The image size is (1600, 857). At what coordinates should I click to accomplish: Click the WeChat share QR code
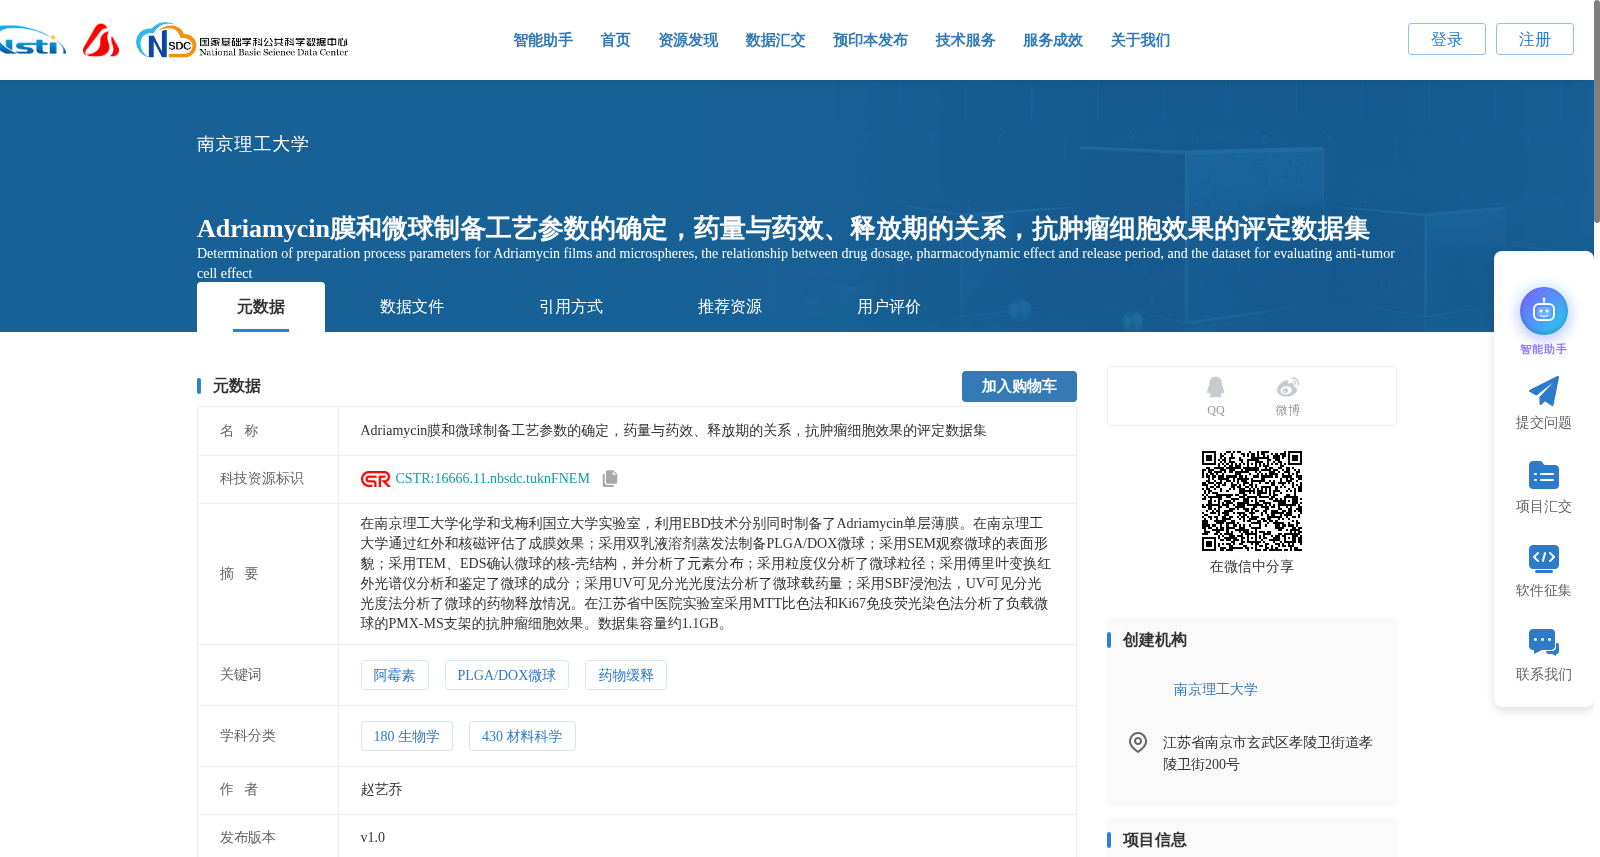(x=1251, y=501)
